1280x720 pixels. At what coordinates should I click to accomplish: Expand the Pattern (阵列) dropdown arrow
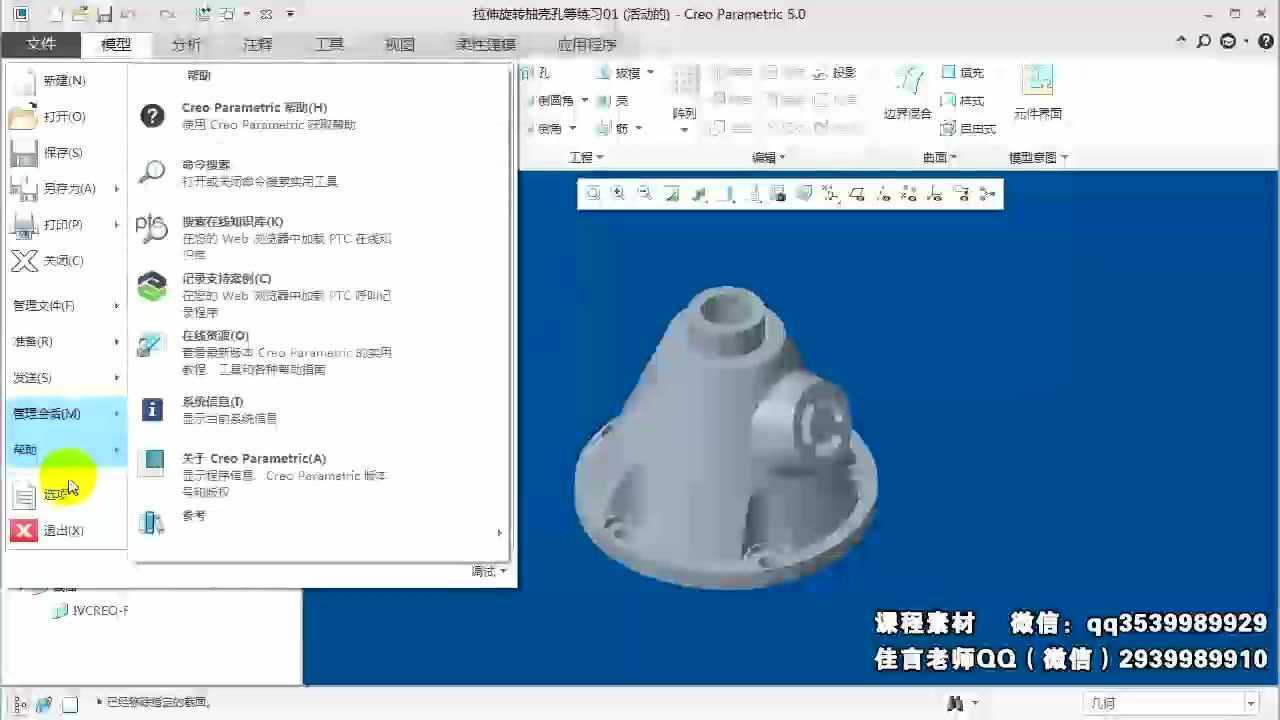click(685, 129)
